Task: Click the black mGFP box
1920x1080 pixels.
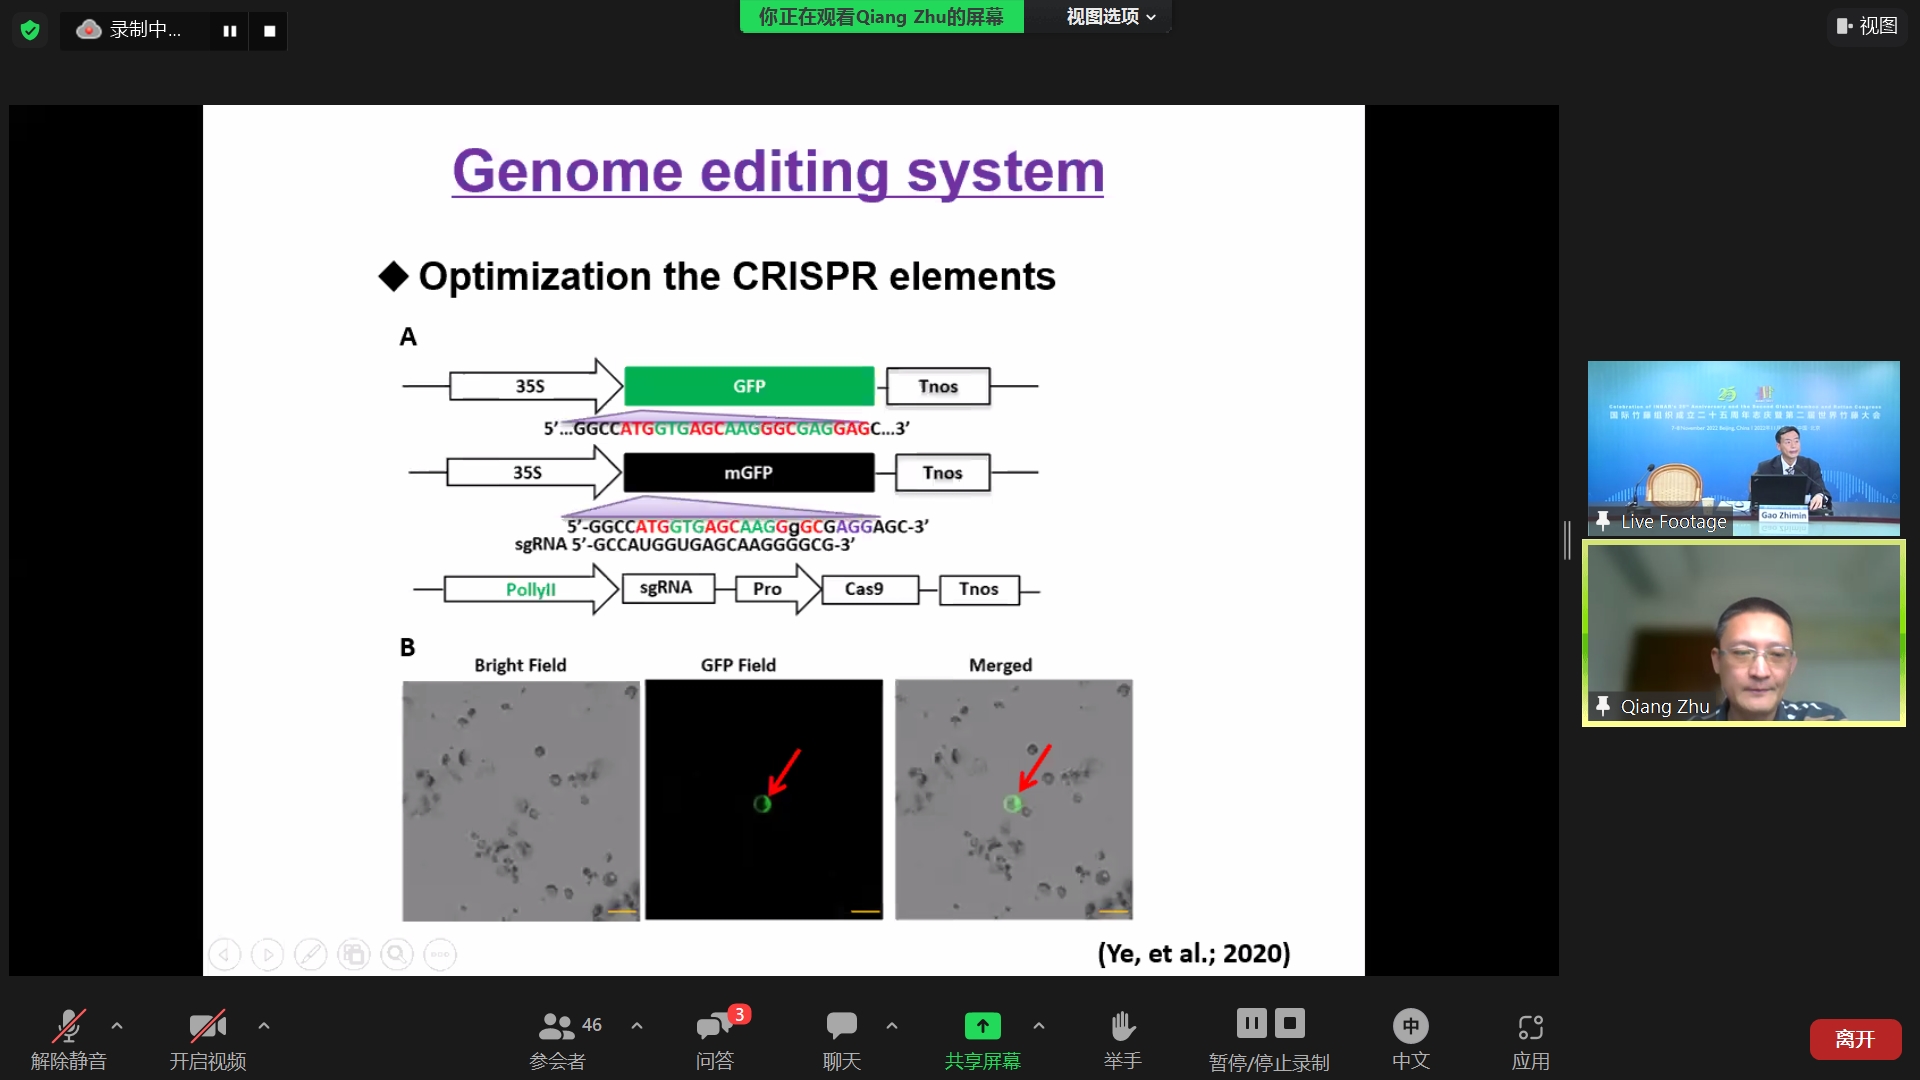Action: click(x=749, y=472)
